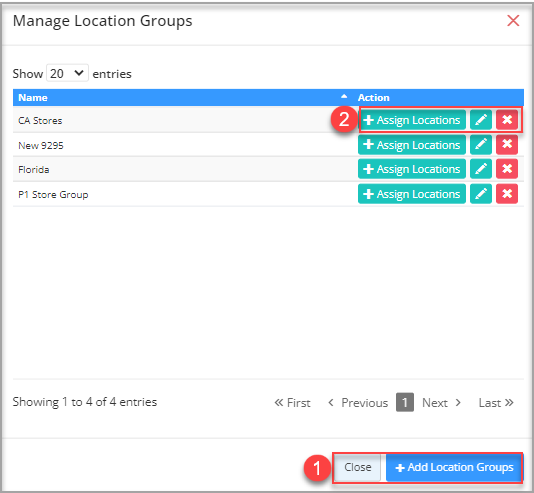
Task: Jump to the Last page
Action: click(496, 403)
